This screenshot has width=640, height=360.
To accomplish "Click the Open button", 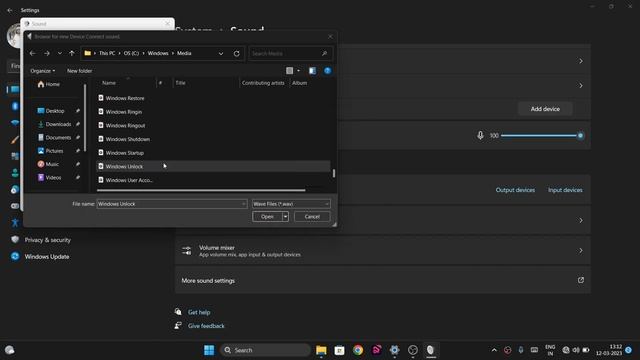I will point(267,217).
